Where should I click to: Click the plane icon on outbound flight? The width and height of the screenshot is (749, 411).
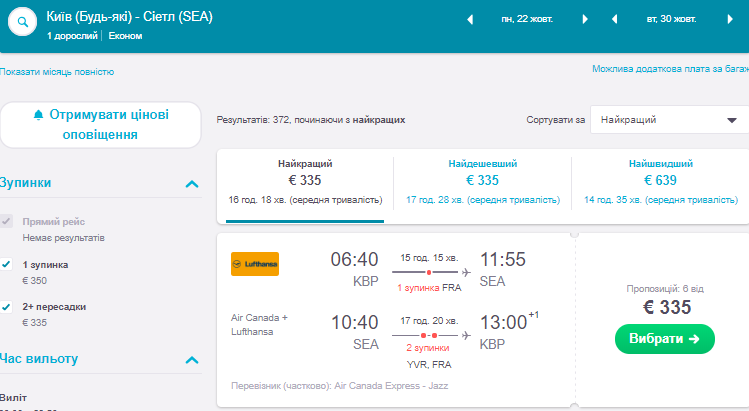[x=466, y=271]
